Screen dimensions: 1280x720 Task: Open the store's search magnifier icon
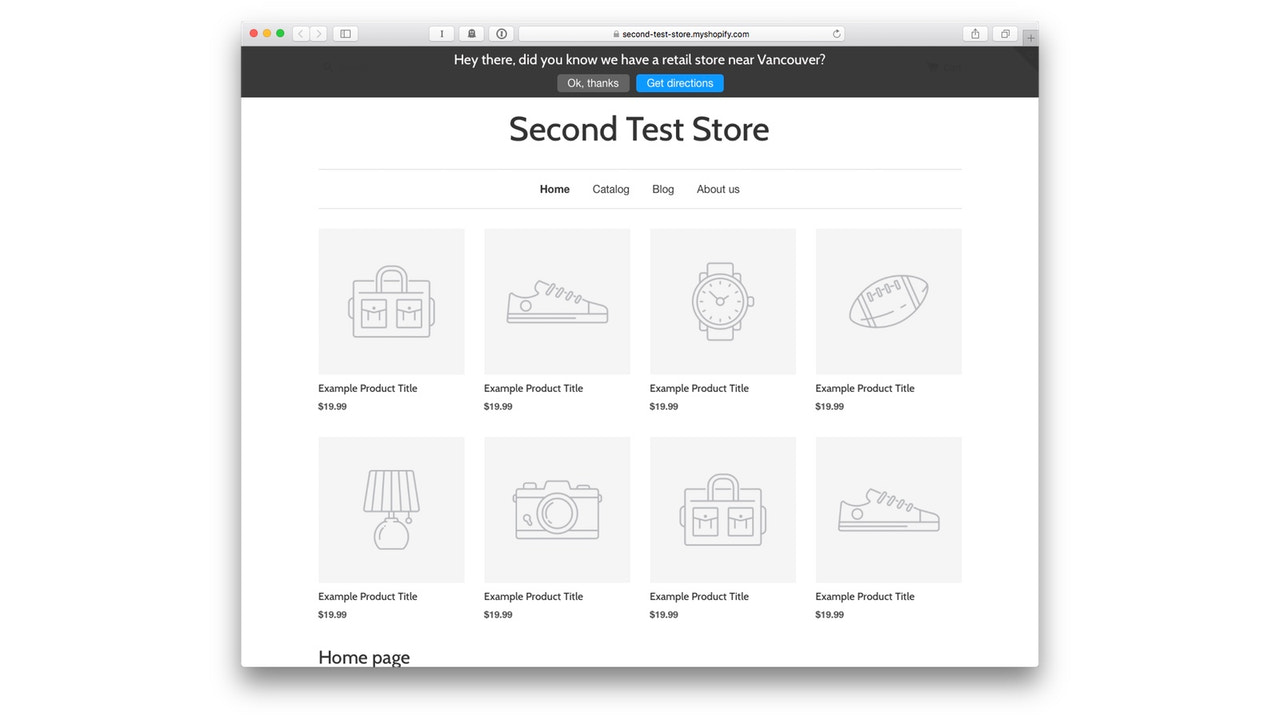(x=326, y=67)
